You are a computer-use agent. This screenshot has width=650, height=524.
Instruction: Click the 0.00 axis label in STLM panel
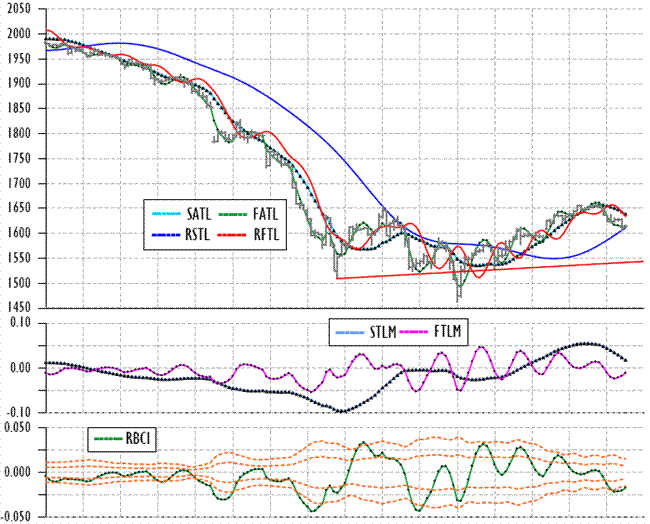click(21, 368)
